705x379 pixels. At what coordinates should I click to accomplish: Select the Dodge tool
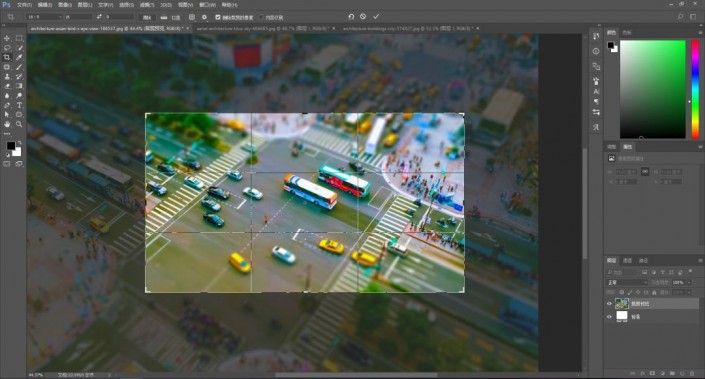pos(19,95)
